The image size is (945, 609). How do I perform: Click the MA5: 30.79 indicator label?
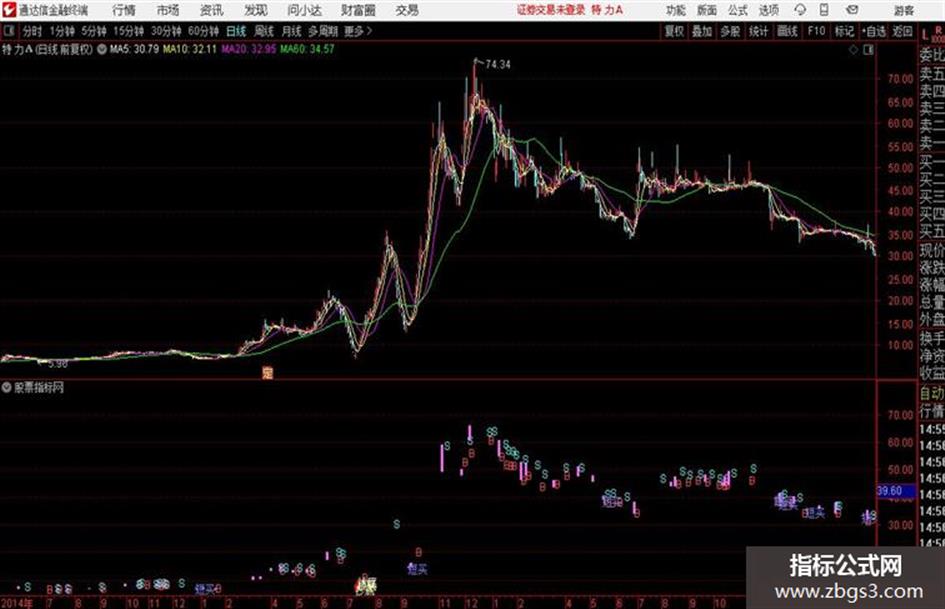[134, 49]
